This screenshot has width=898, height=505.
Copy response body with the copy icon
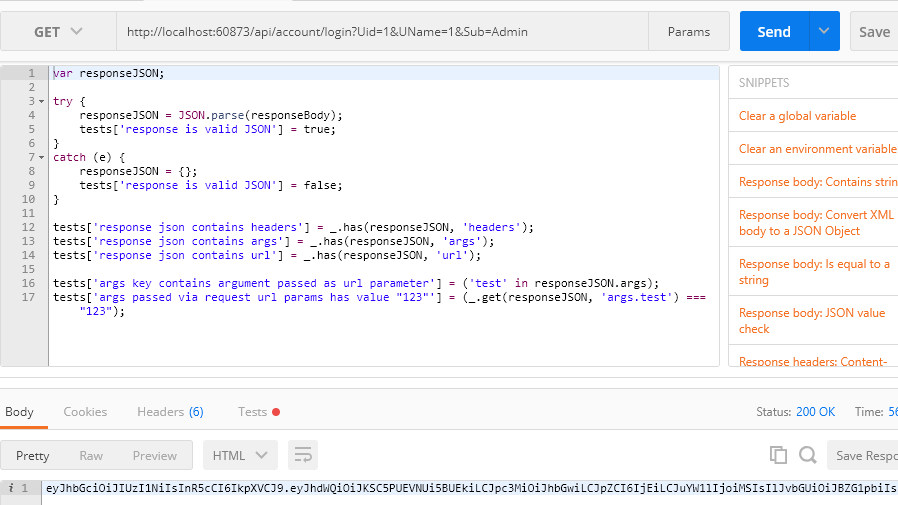click(x=778, y=455)
